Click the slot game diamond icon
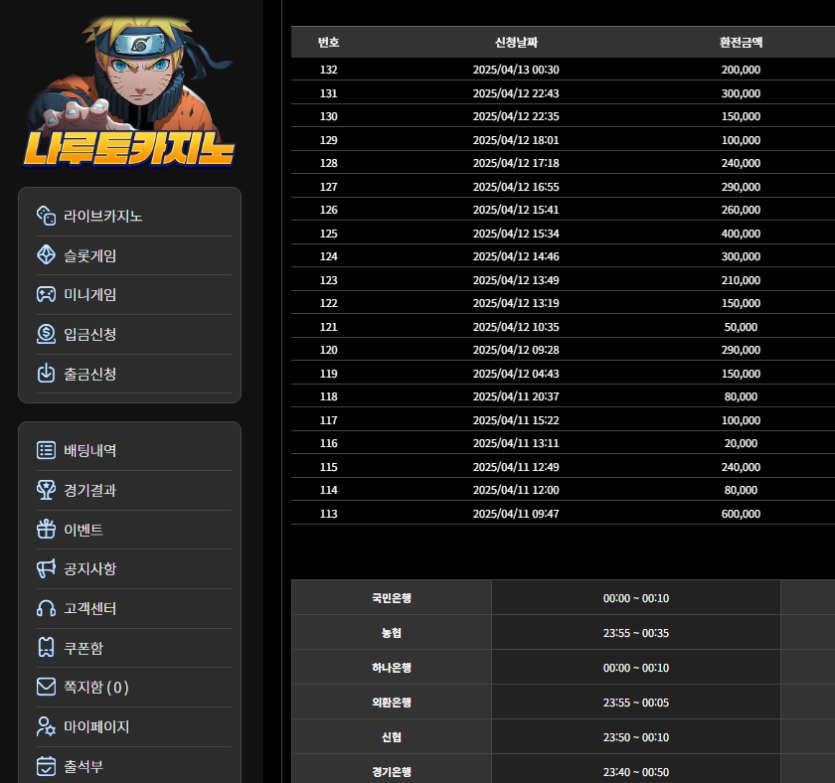The width and height of the screenshot is (835, 783). [46, 255]
